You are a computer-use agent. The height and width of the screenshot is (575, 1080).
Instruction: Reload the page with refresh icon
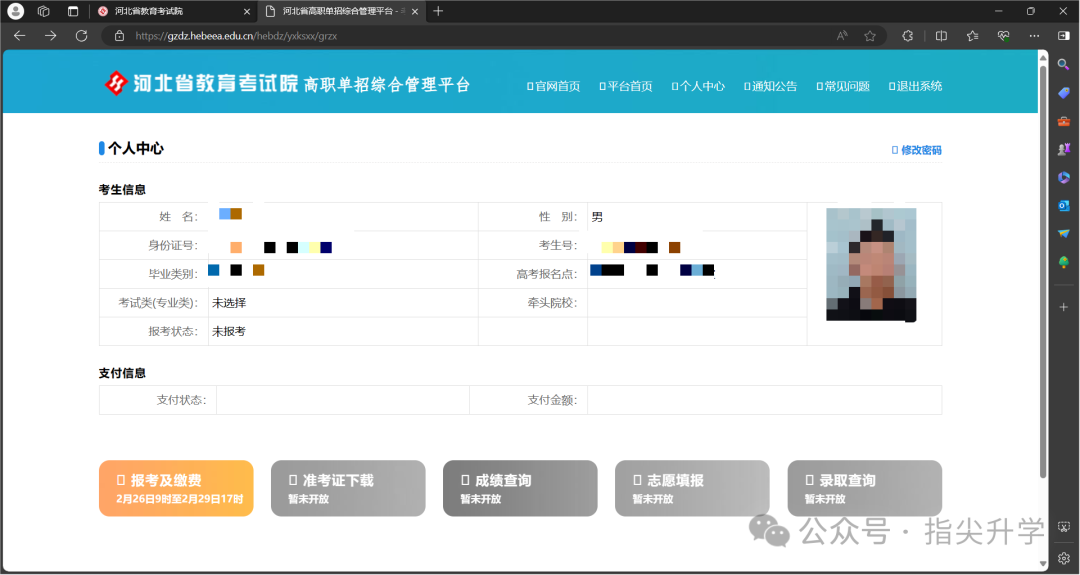pyautogui.click(x=81, y=36)
